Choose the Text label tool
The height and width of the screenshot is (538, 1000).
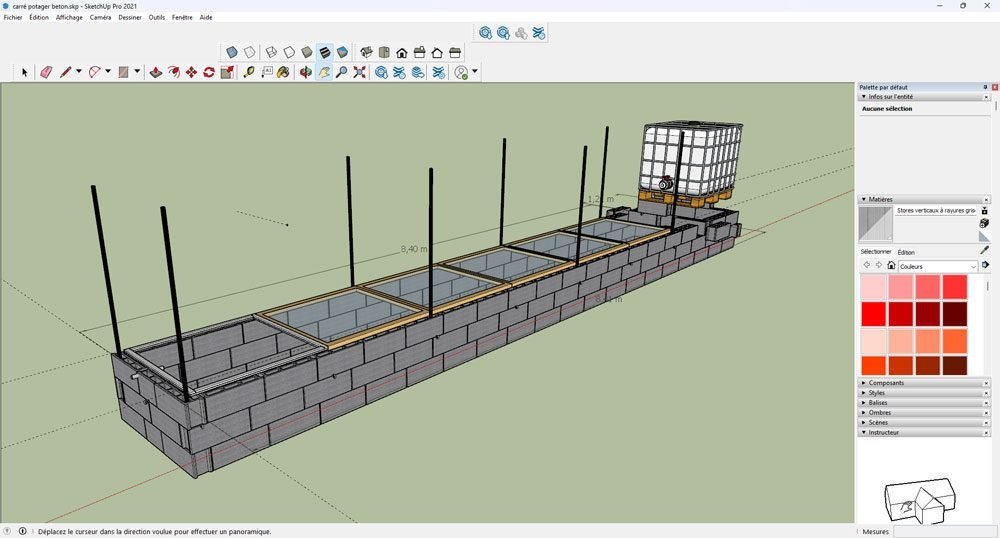coord(267,72)
